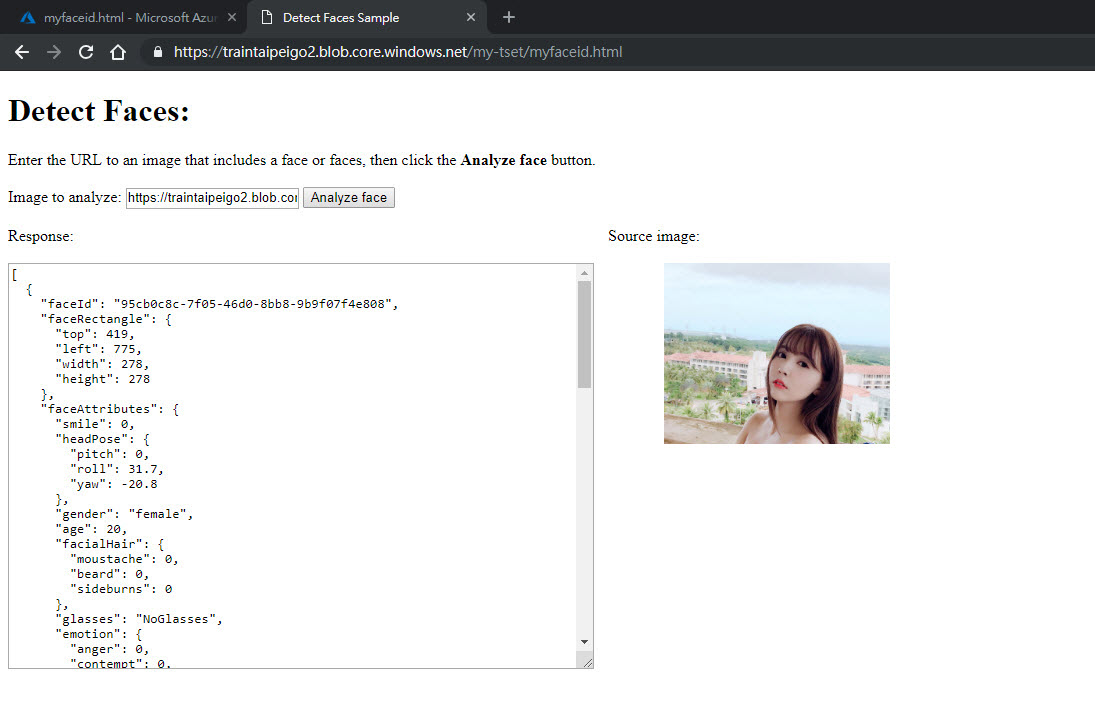This screenshot has width=1095, height=701.
Task: Click the "age": 20 line
Action: coord(91,529)
